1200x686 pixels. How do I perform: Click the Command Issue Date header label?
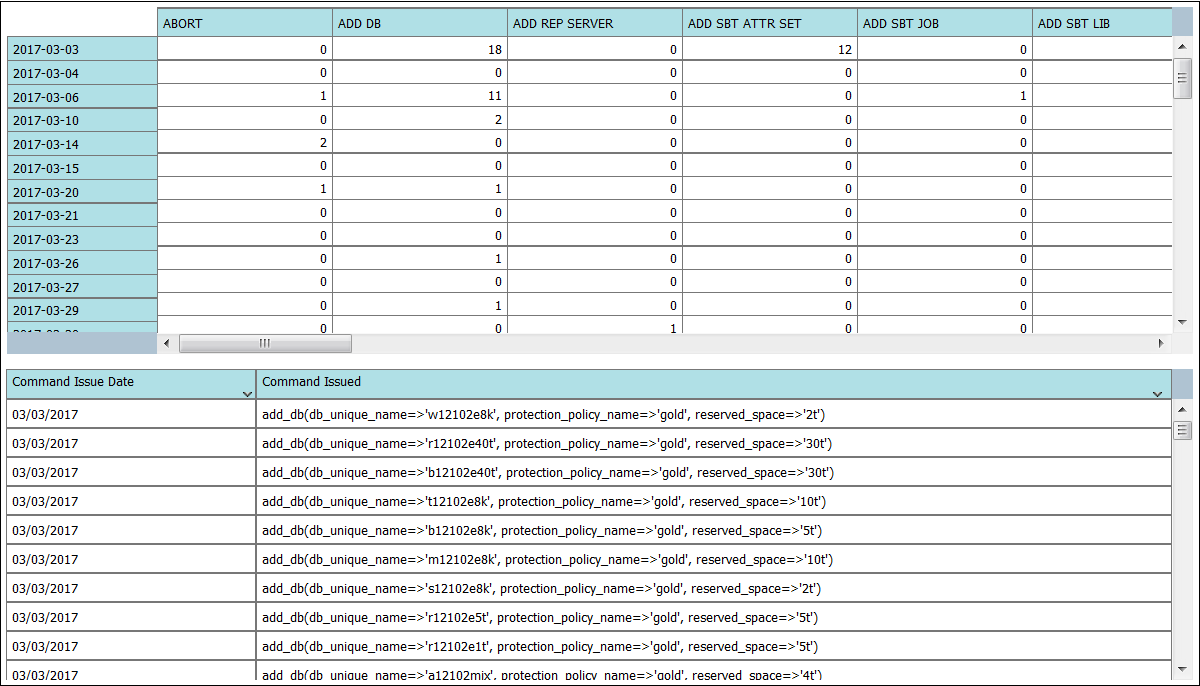[x=73, y=382]
